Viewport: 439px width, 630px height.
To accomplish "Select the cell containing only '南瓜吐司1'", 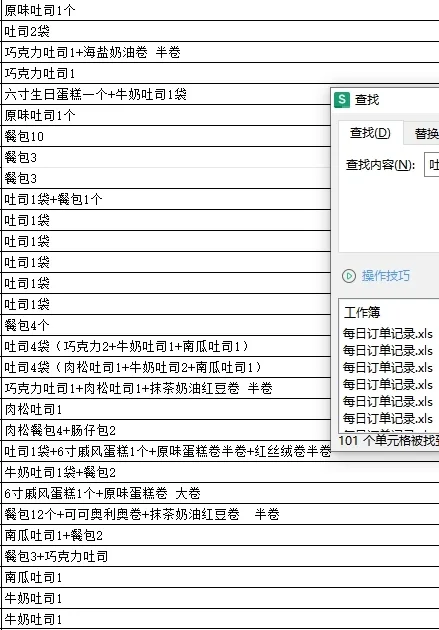I will coord(220,577).
